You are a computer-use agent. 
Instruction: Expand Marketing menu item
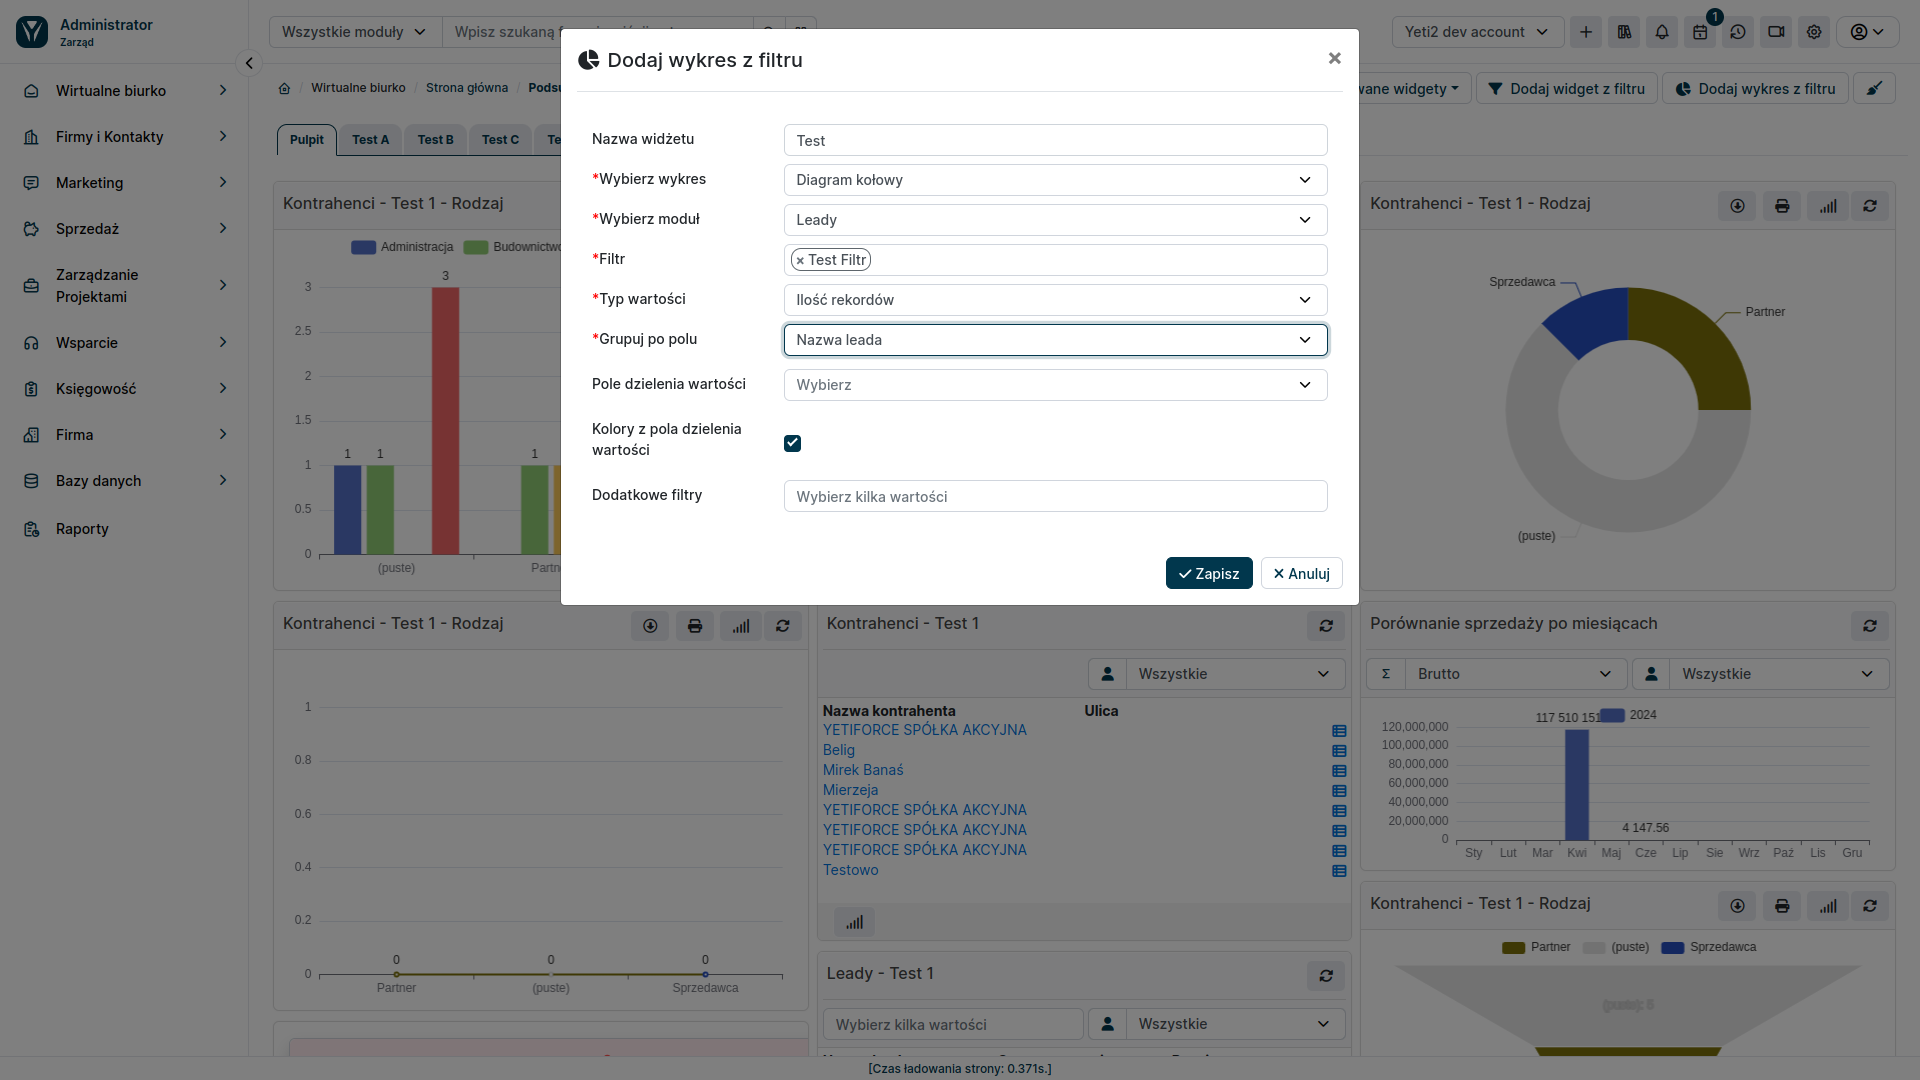pyautogui.click(x=124, y=183)
